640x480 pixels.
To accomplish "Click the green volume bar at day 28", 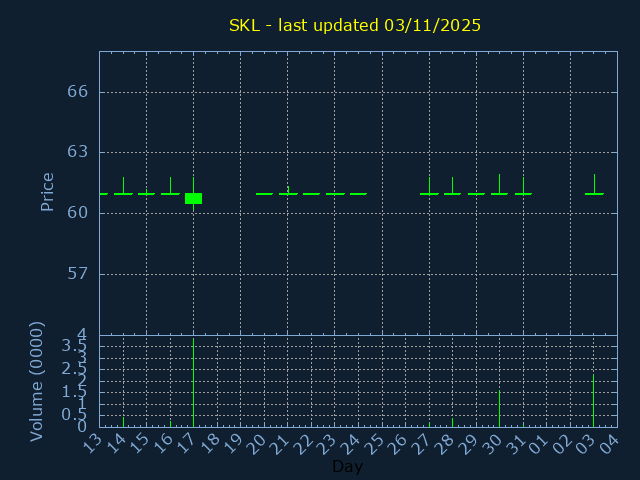I will pos(452,421).
